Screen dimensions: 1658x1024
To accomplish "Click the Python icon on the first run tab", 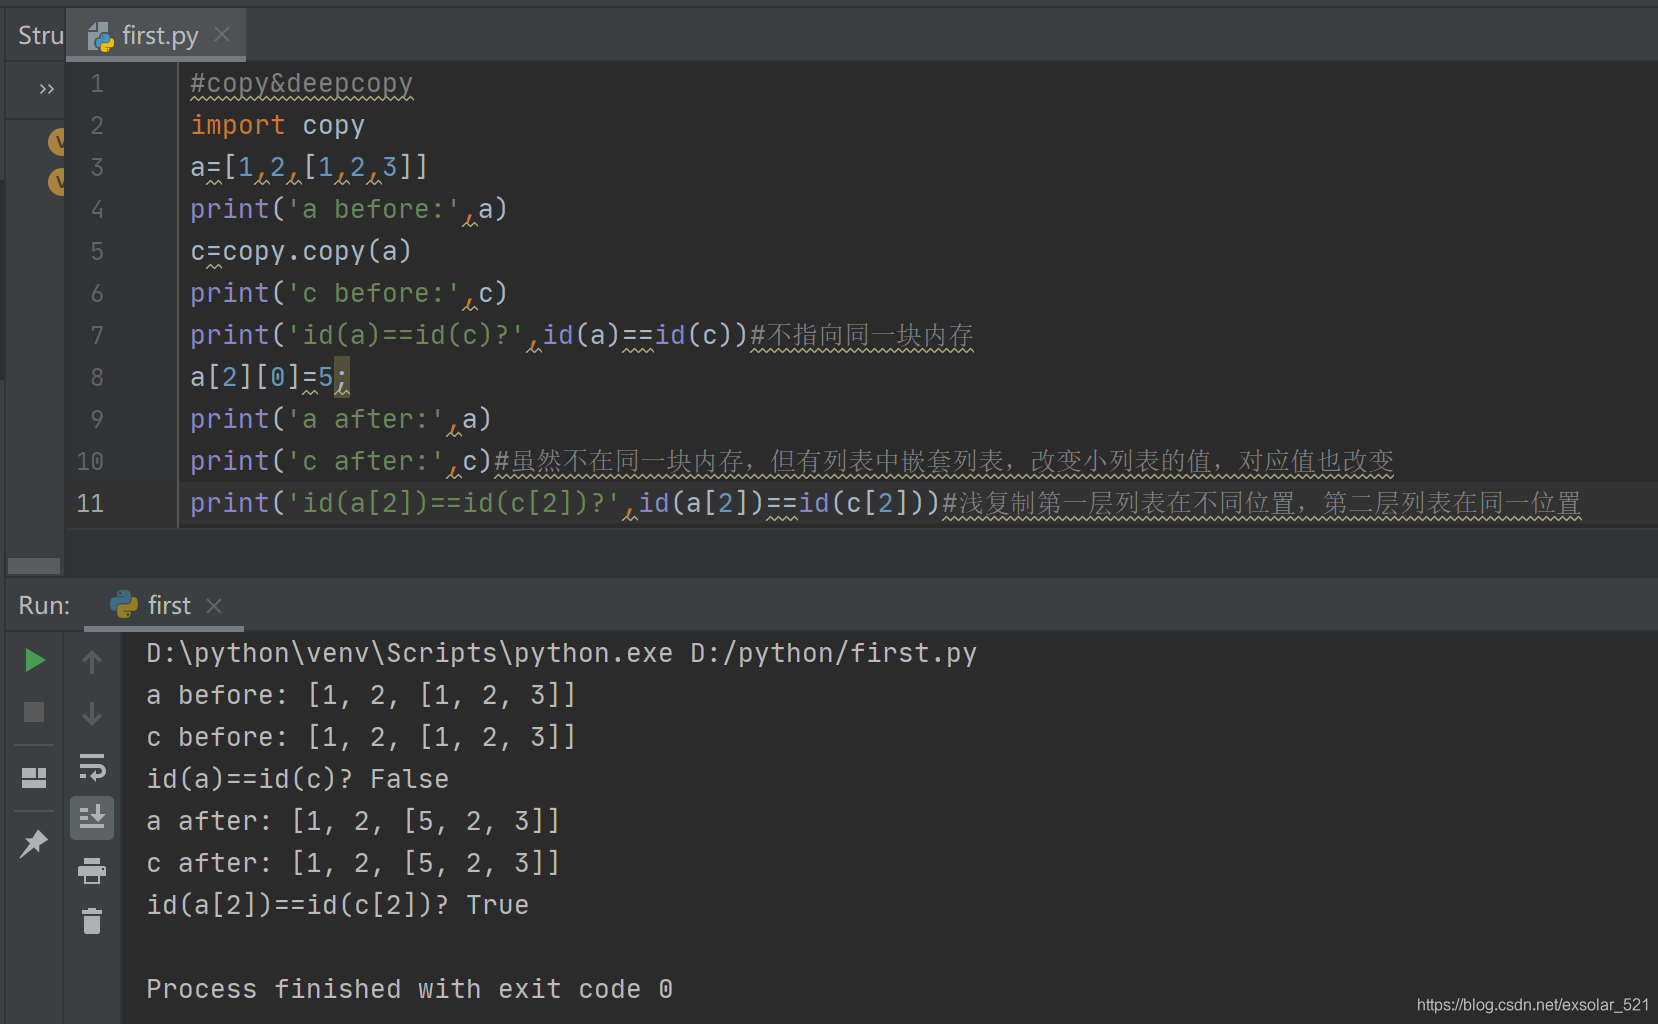I will coord(124,604).
